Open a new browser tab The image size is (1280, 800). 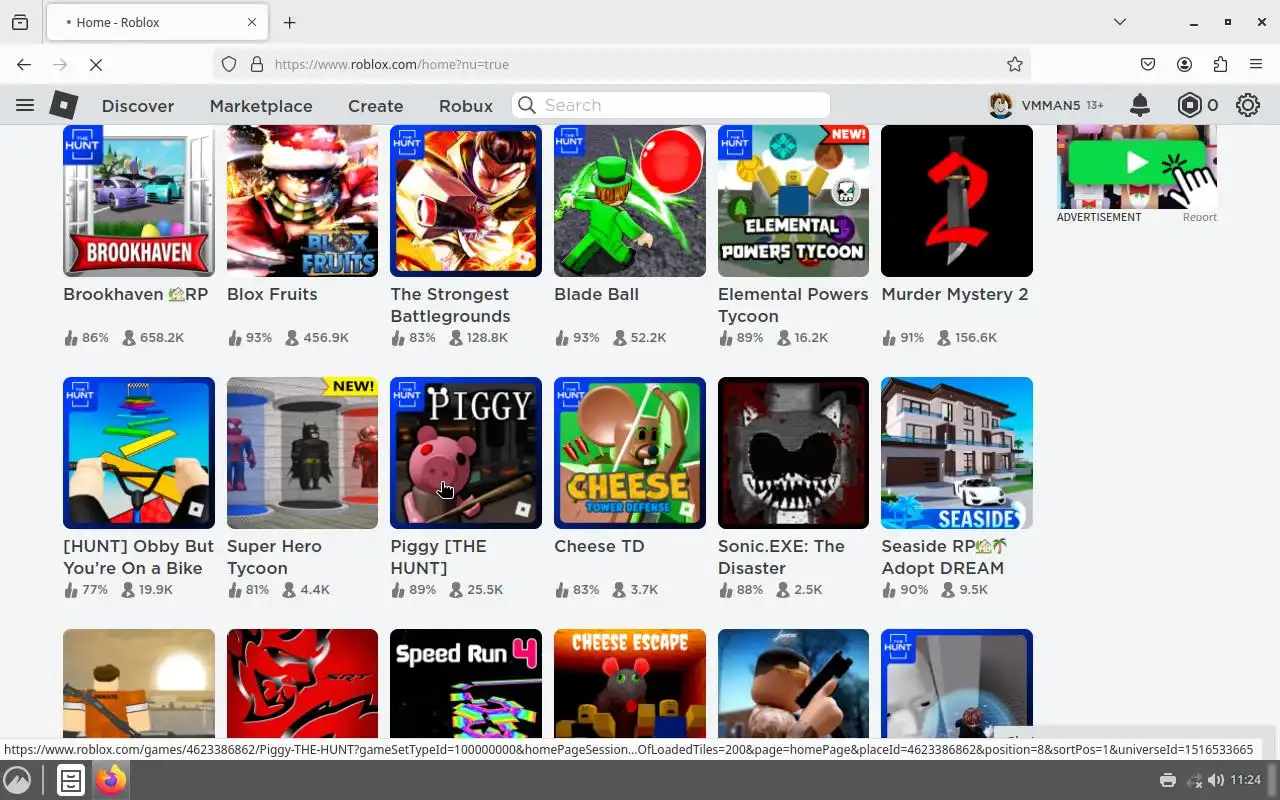(289, 22)
